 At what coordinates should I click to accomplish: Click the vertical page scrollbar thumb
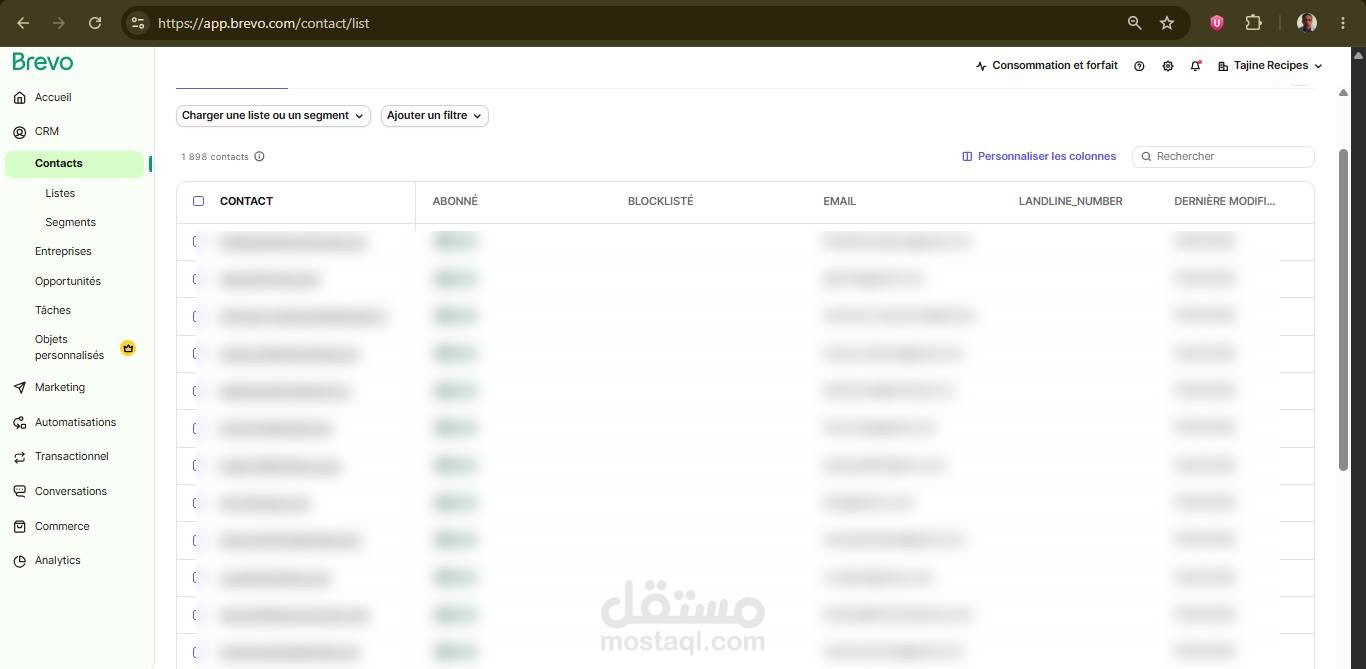1343,310
